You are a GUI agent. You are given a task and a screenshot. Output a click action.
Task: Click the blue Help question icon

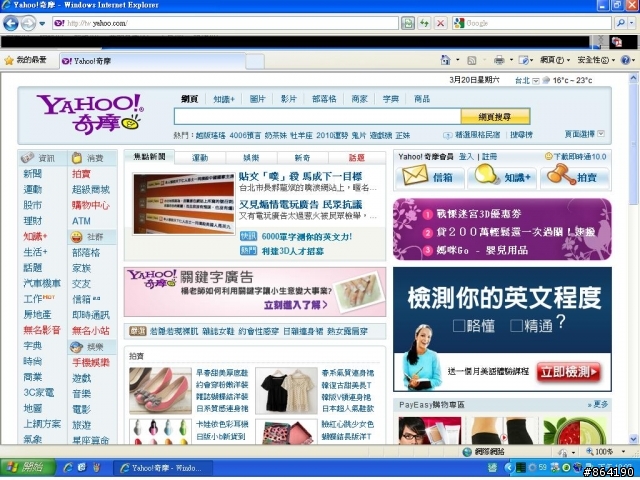(x=625, y=60)
